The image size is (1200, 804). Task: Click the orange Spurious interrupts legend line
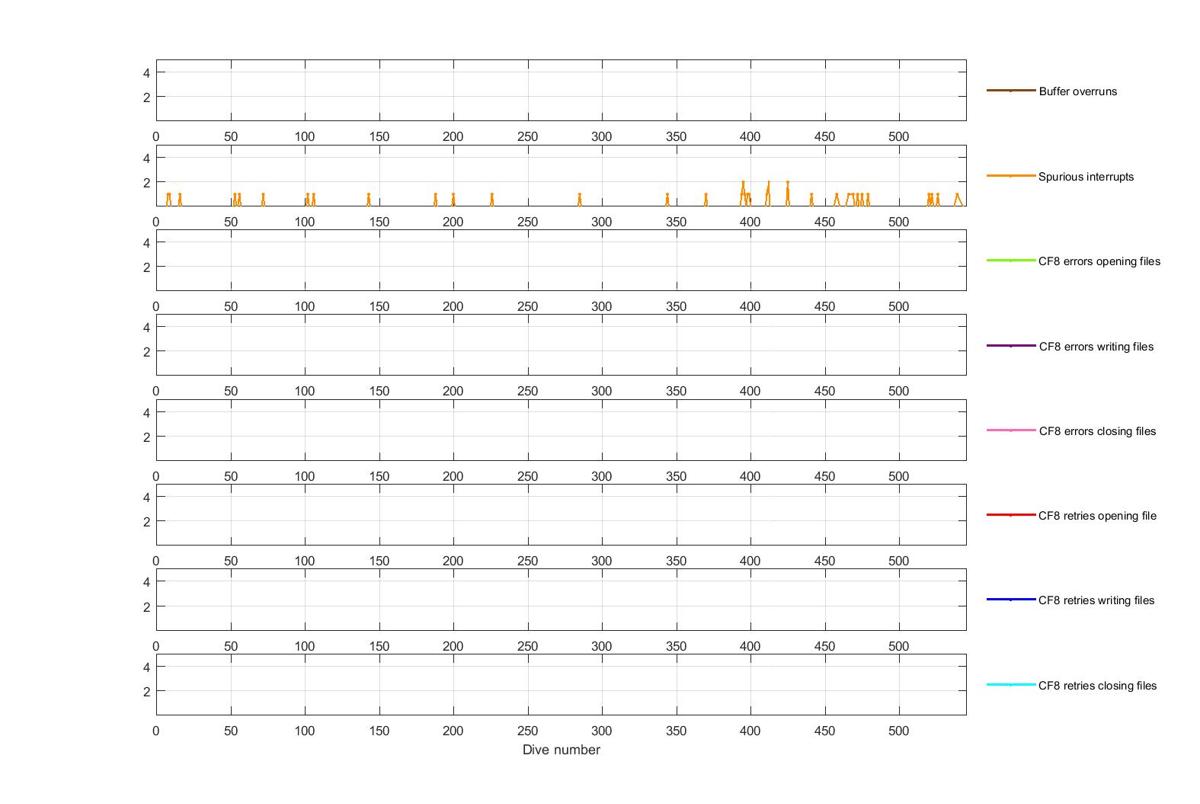pyautogui.click(x=1011, y=176)
